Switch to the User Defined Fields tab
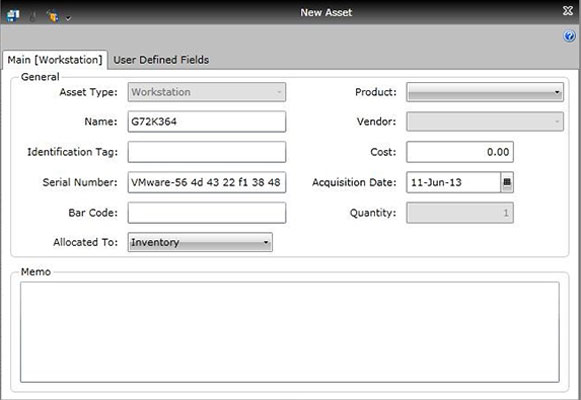 tap(161, 60)
